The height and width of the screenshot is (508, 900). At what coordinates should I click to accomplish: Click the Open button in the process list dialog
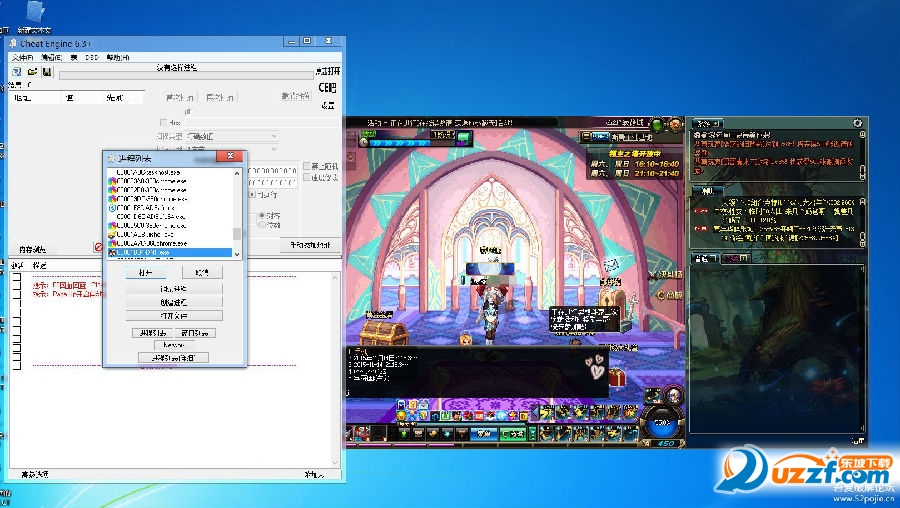pyautogui.click(x=146, y=273)
